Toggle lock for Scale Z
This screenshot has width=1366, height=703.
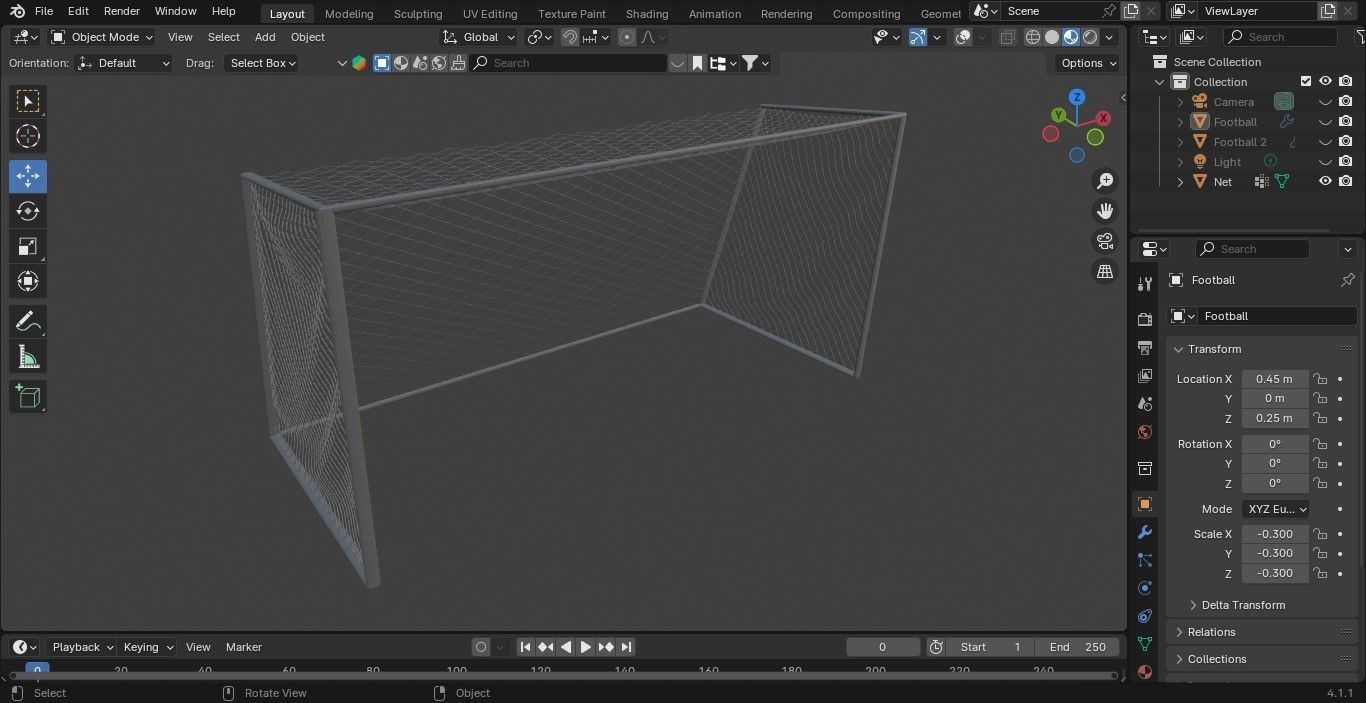(1320, 573)
